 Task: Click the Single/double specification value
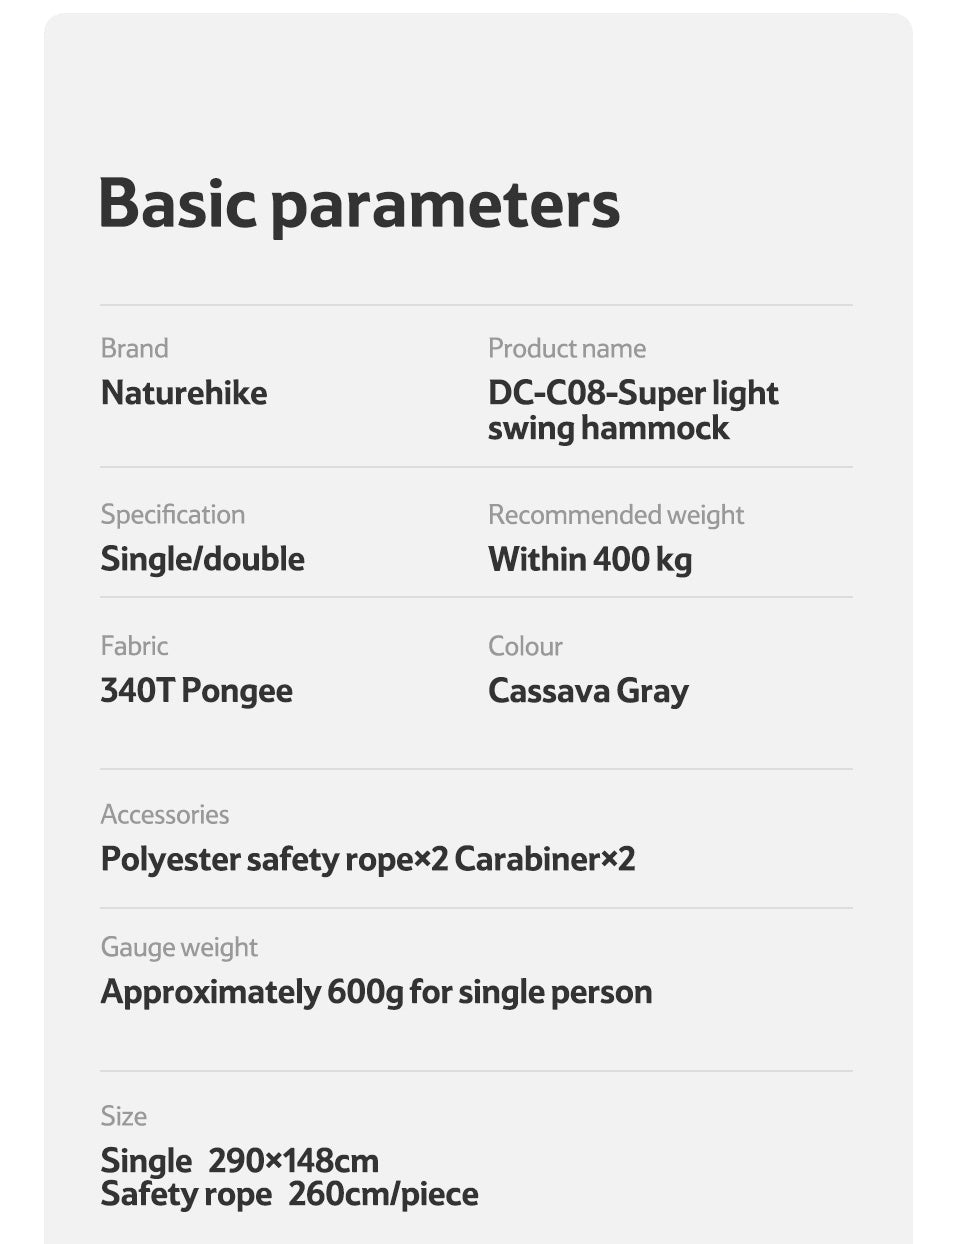click(202, 559)
